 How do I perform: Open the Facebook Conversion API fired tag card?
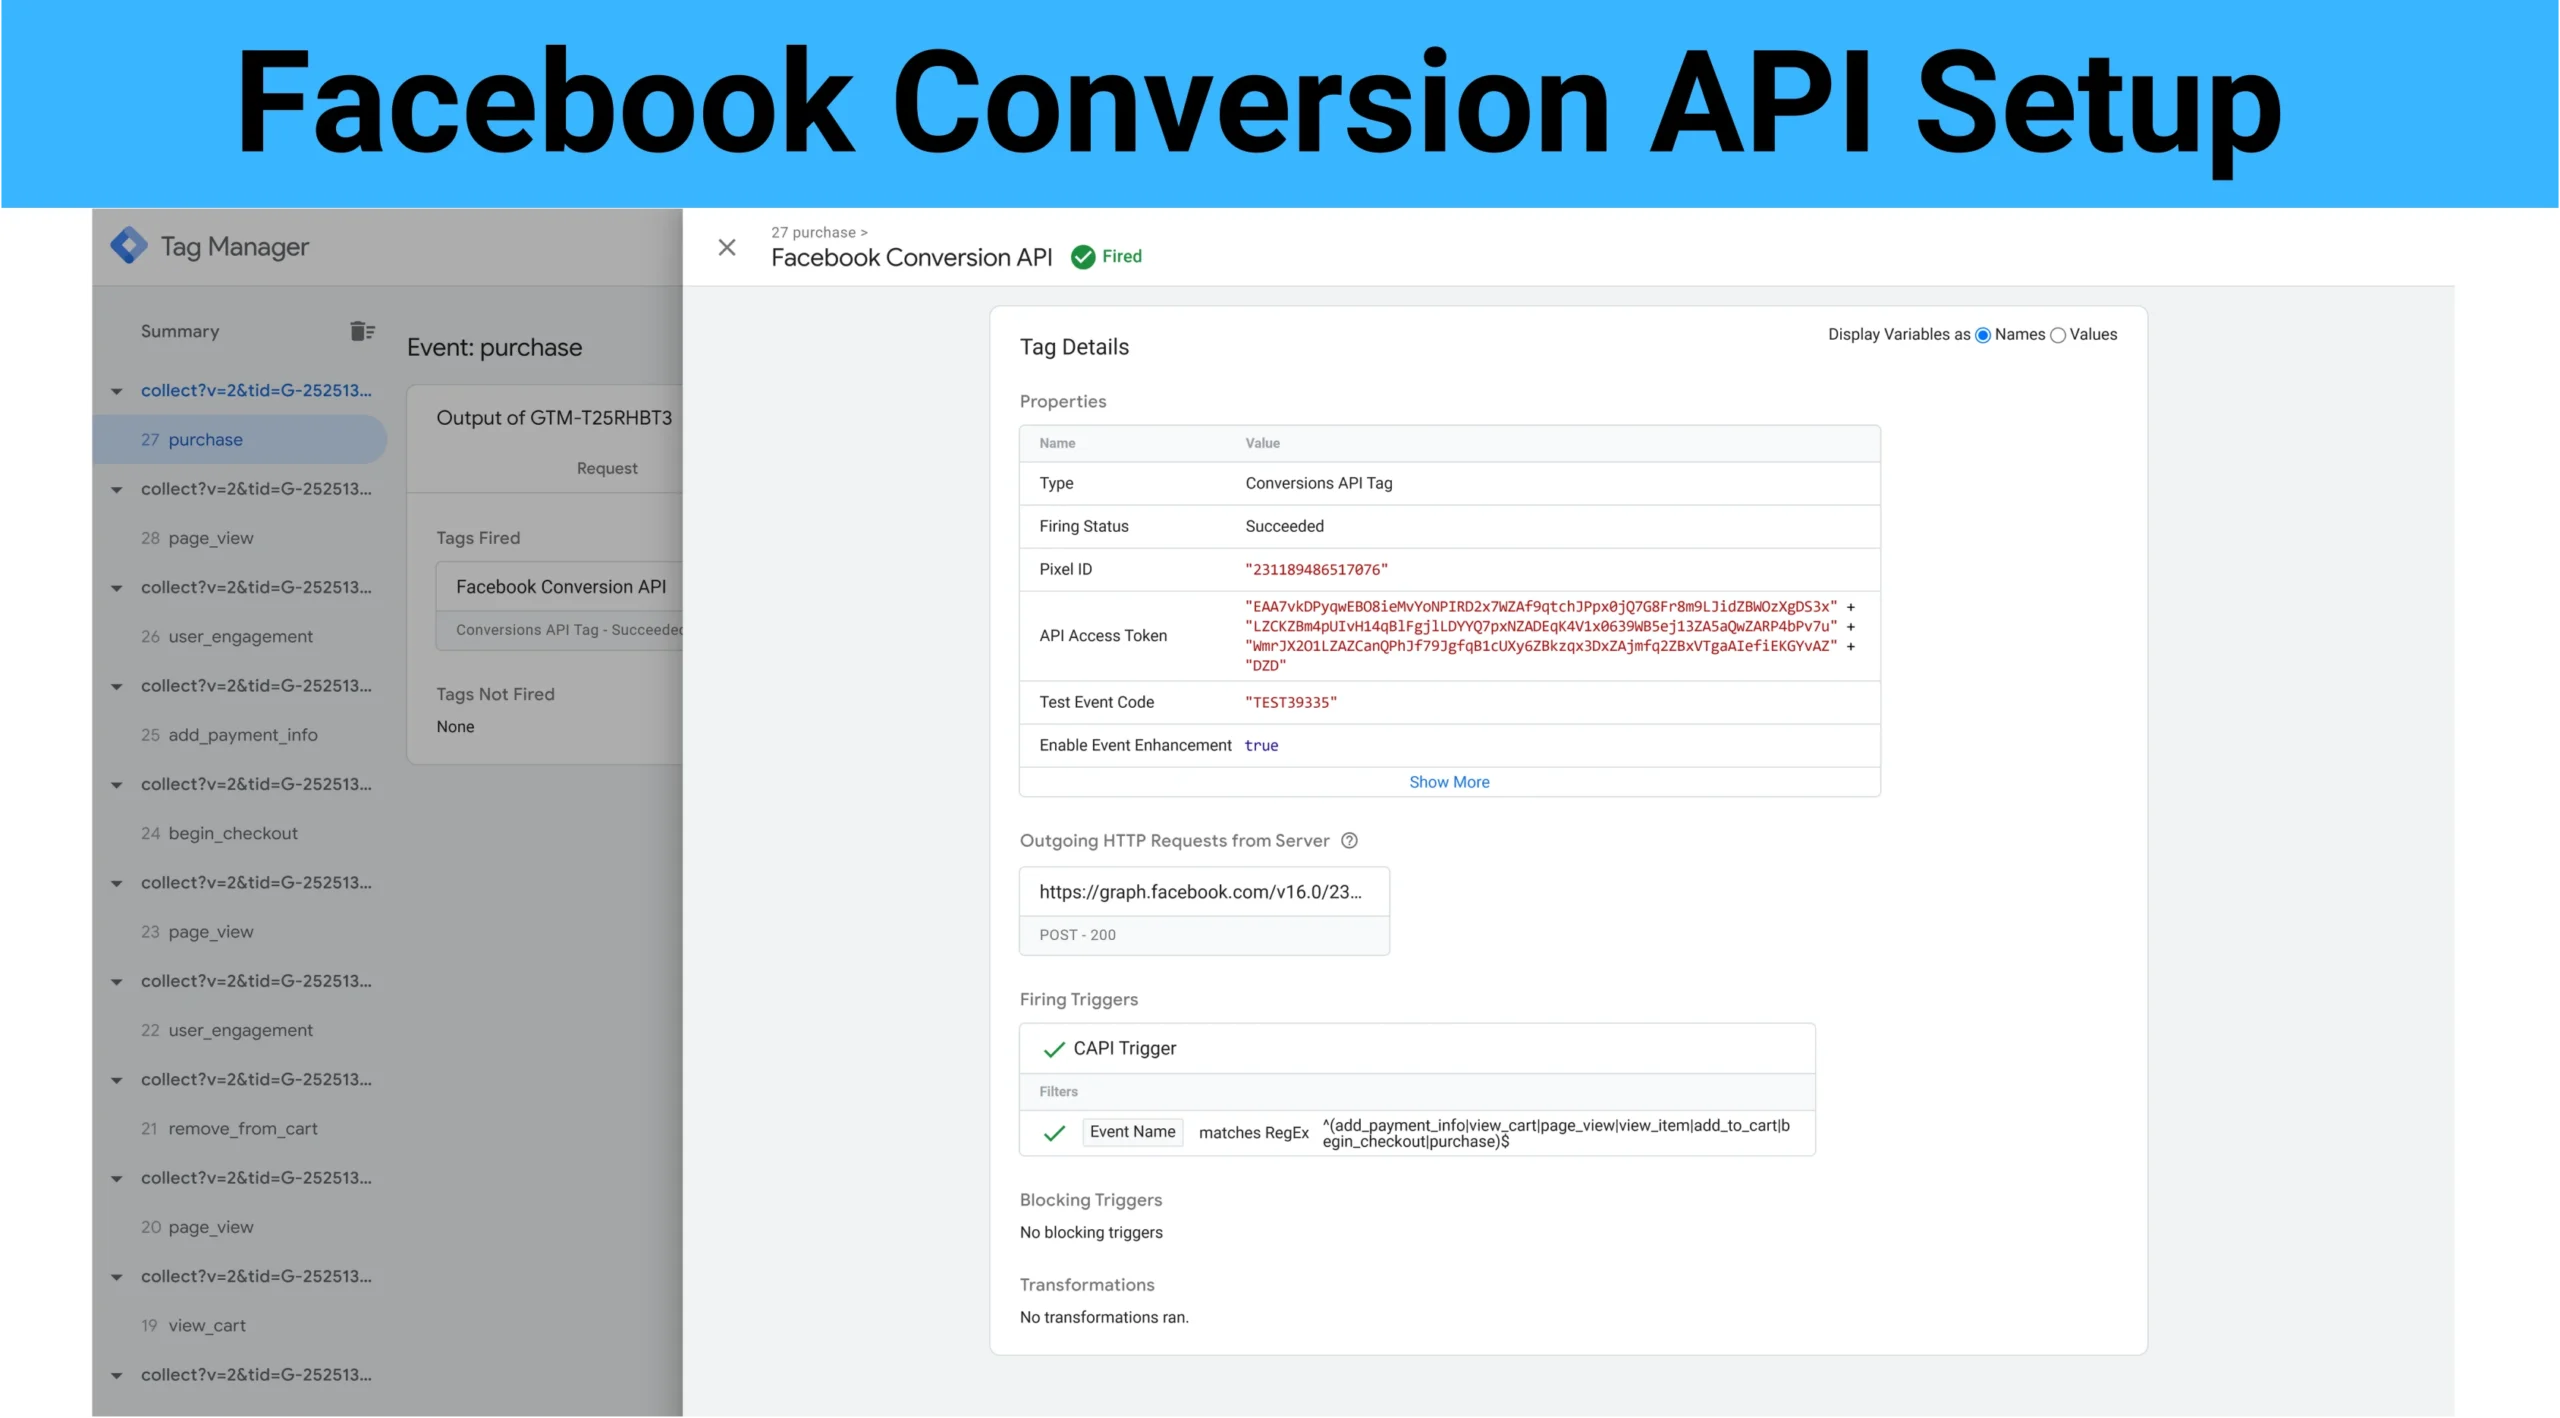(x=560, y=587)
